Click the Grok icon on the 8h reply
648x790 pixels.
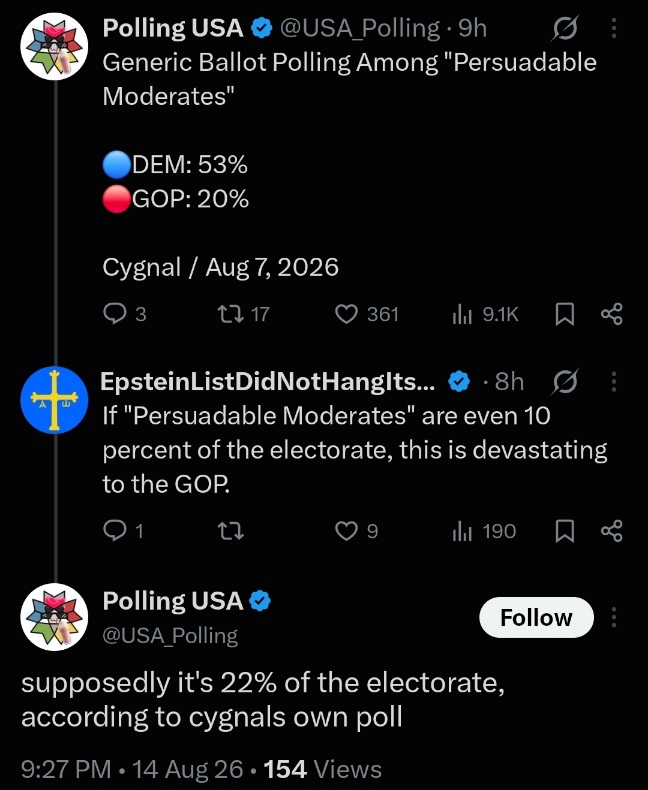pyautogui.click(x=564, y=382)
